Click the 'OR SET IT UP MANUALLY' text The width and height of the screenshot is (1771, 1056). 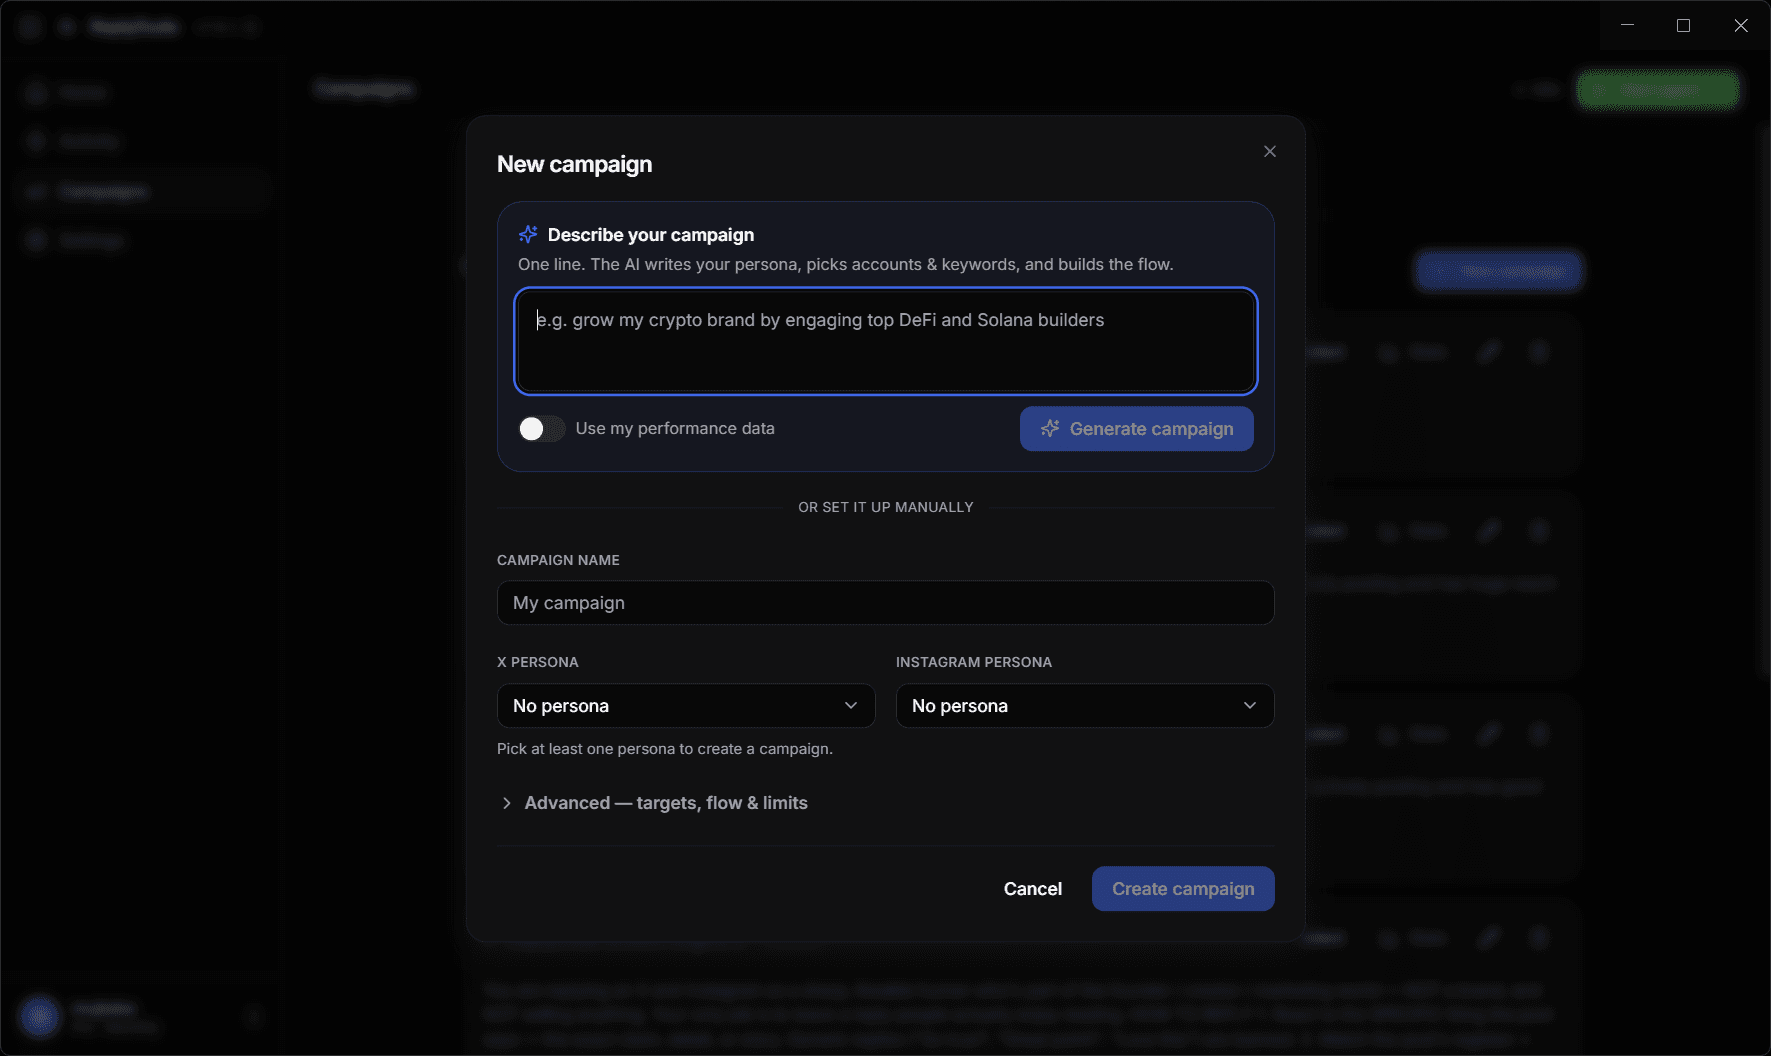coord(885,507)
